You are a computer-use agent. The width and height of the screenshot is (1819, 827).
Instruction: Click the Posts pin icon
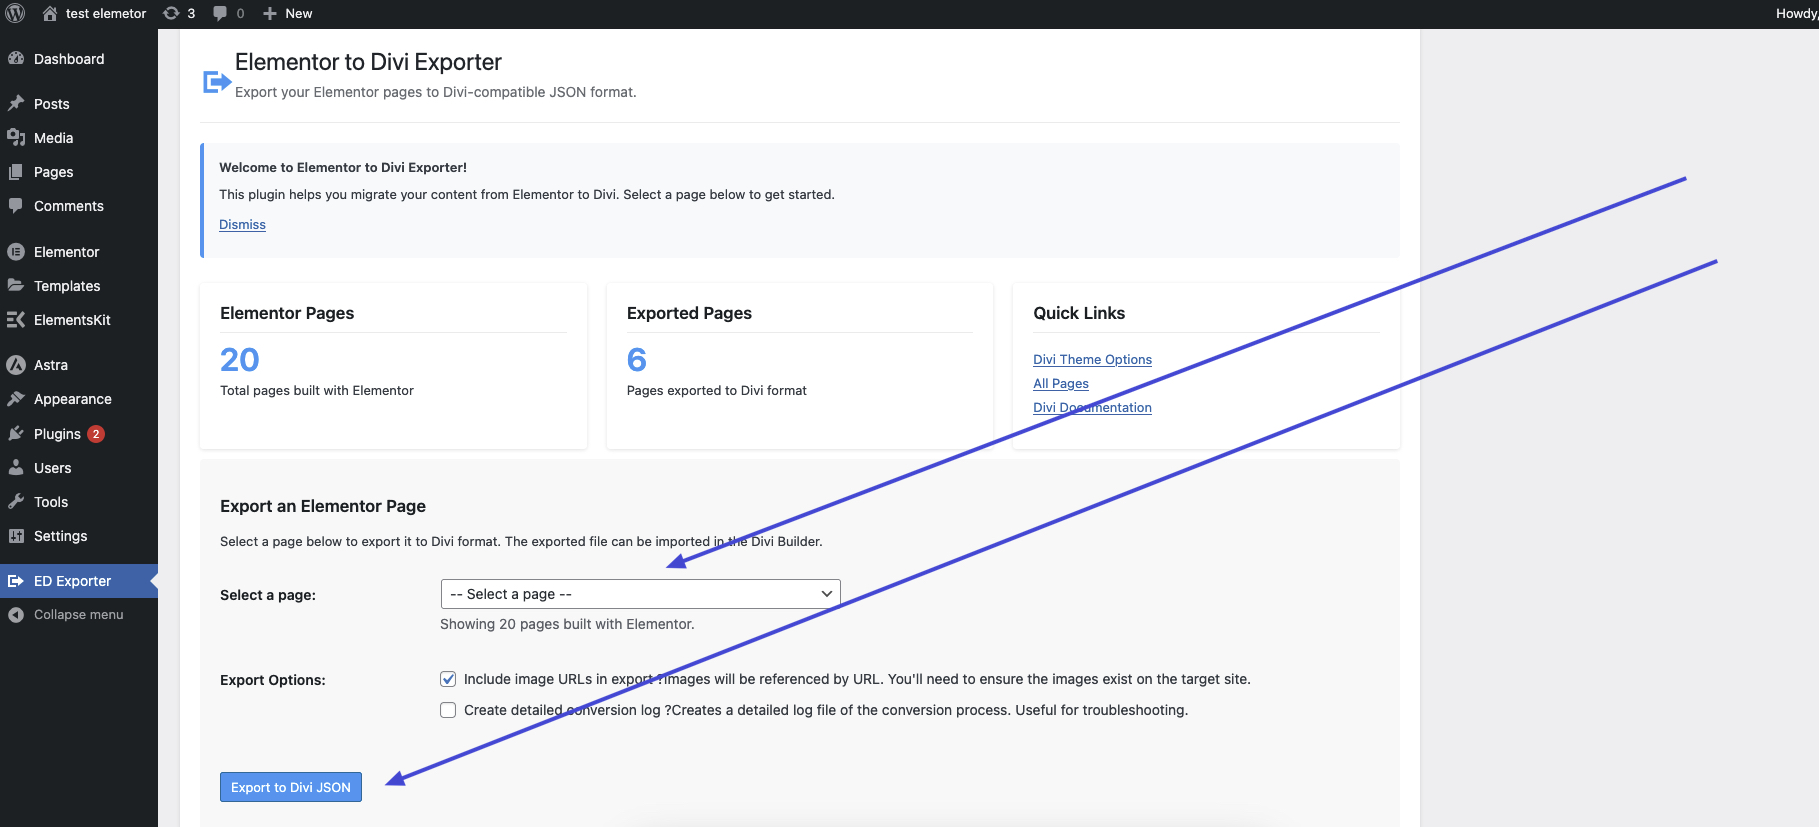[x=16, y=103]
